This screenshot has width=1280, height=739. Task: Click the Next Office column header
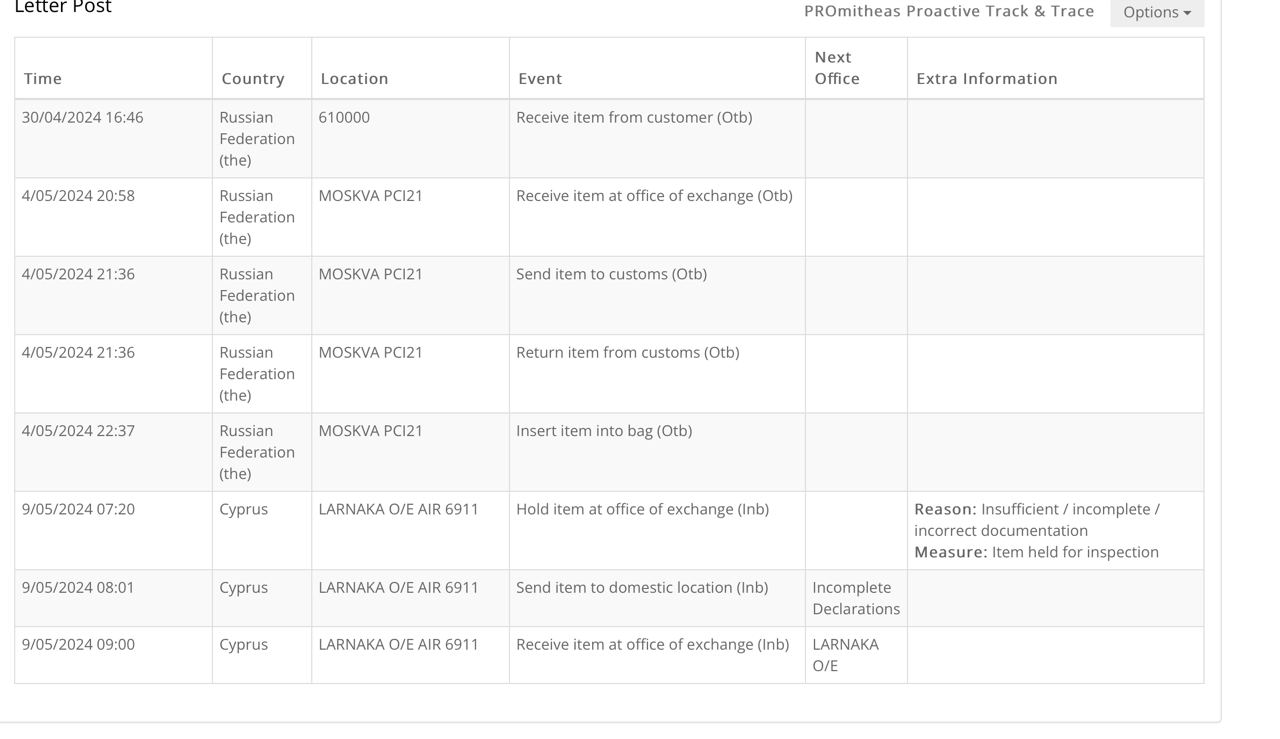coord(837,68)
